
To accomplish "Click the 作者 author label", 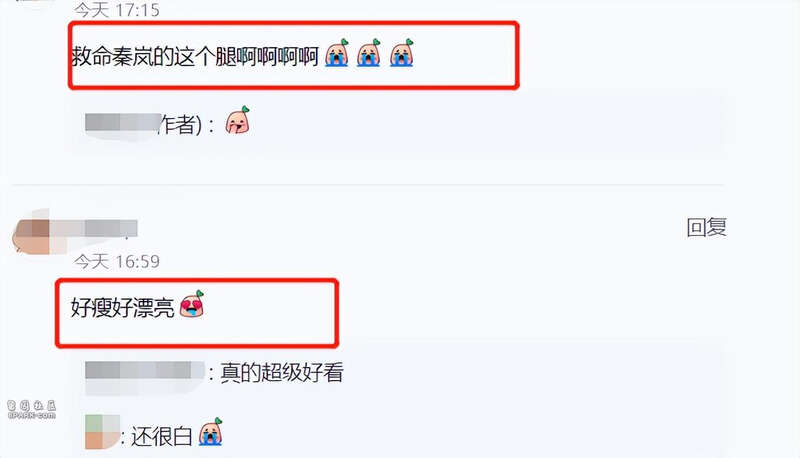I will point(178,124).
